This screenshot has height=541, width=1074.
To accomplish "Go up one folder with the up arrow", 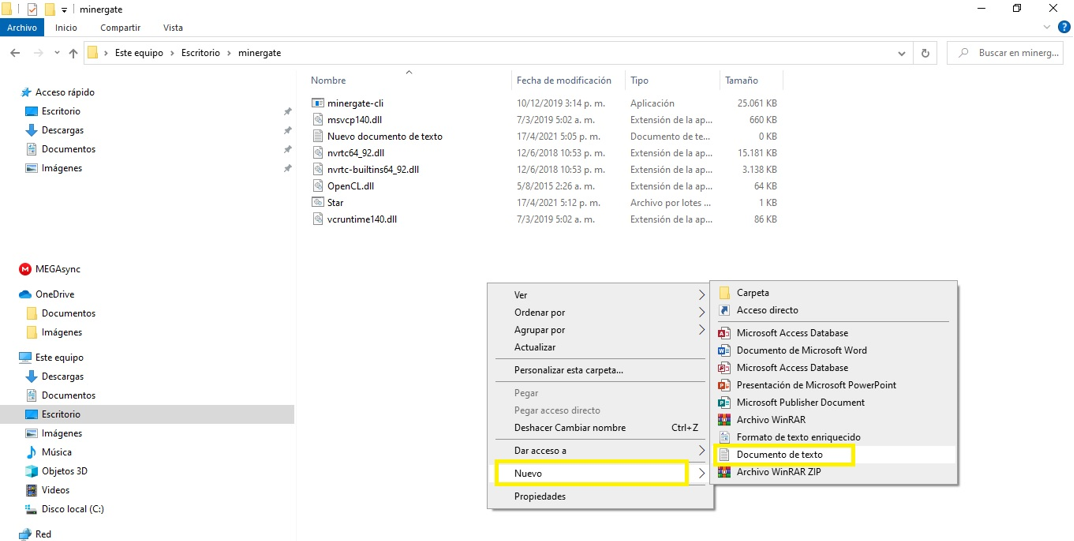I will pos(73,53).
